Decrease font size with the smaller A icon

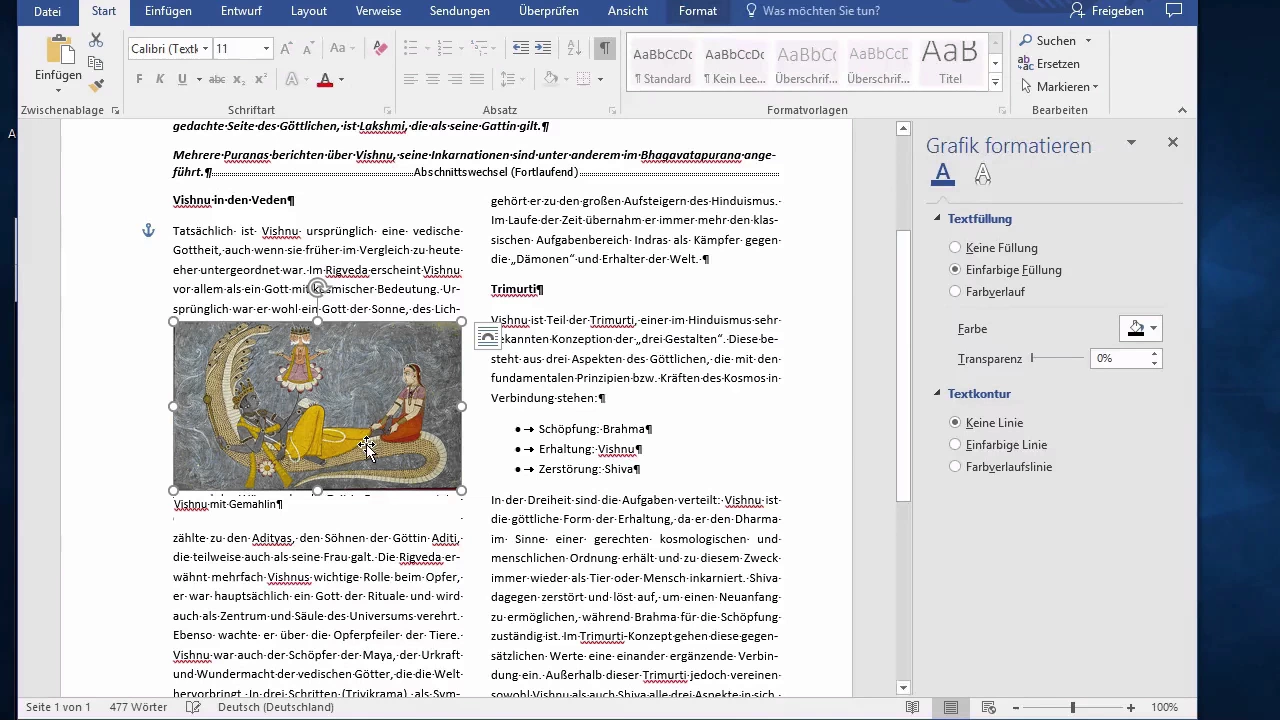click(309, 48)
